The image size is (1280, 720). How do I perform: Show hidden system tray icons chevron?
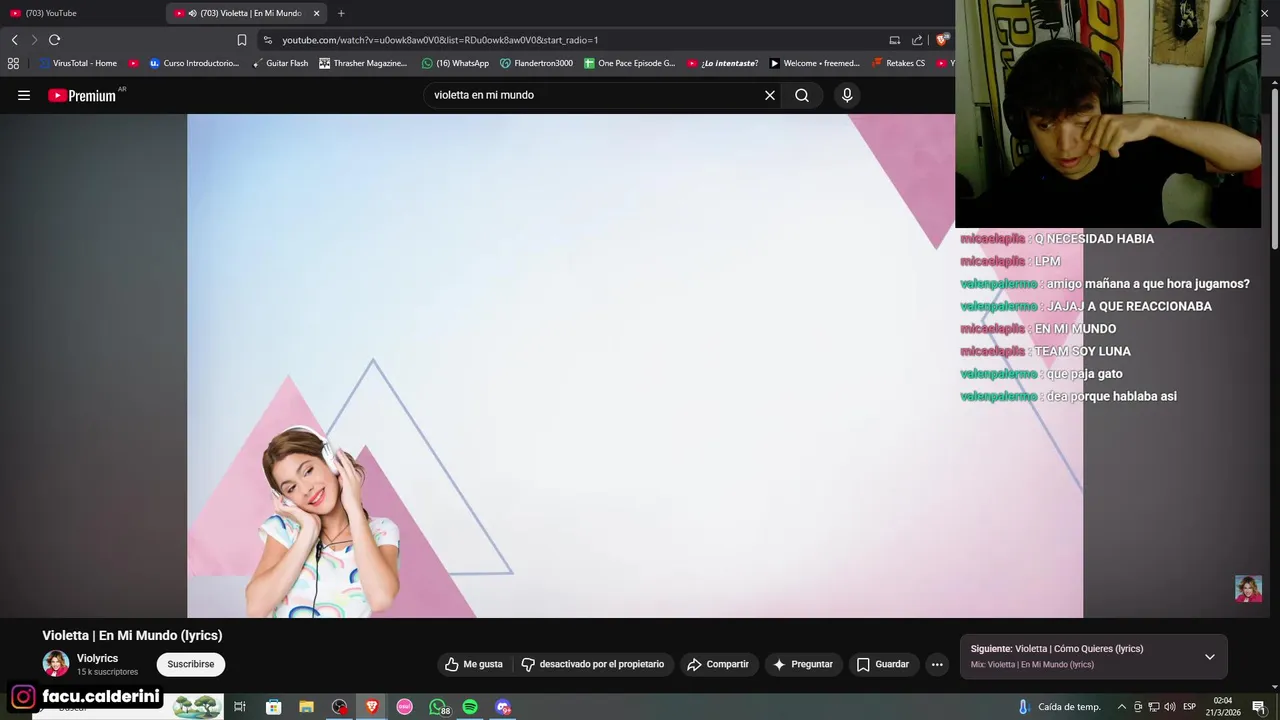pos(1121,707)
